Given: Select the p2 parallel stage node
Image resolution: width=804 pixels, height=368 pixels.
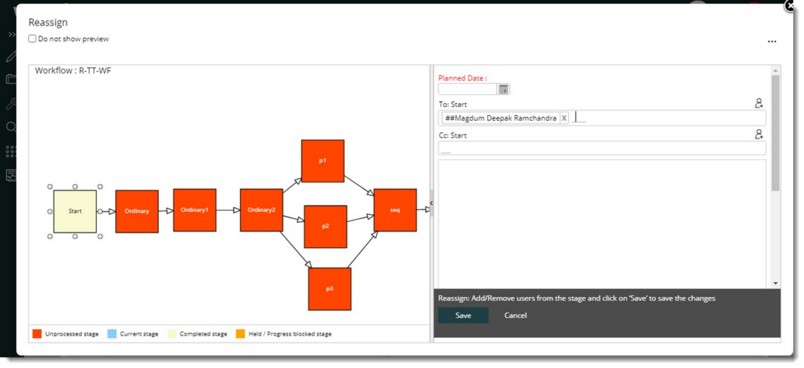Looking at the screenshot, I should [325, 227].
